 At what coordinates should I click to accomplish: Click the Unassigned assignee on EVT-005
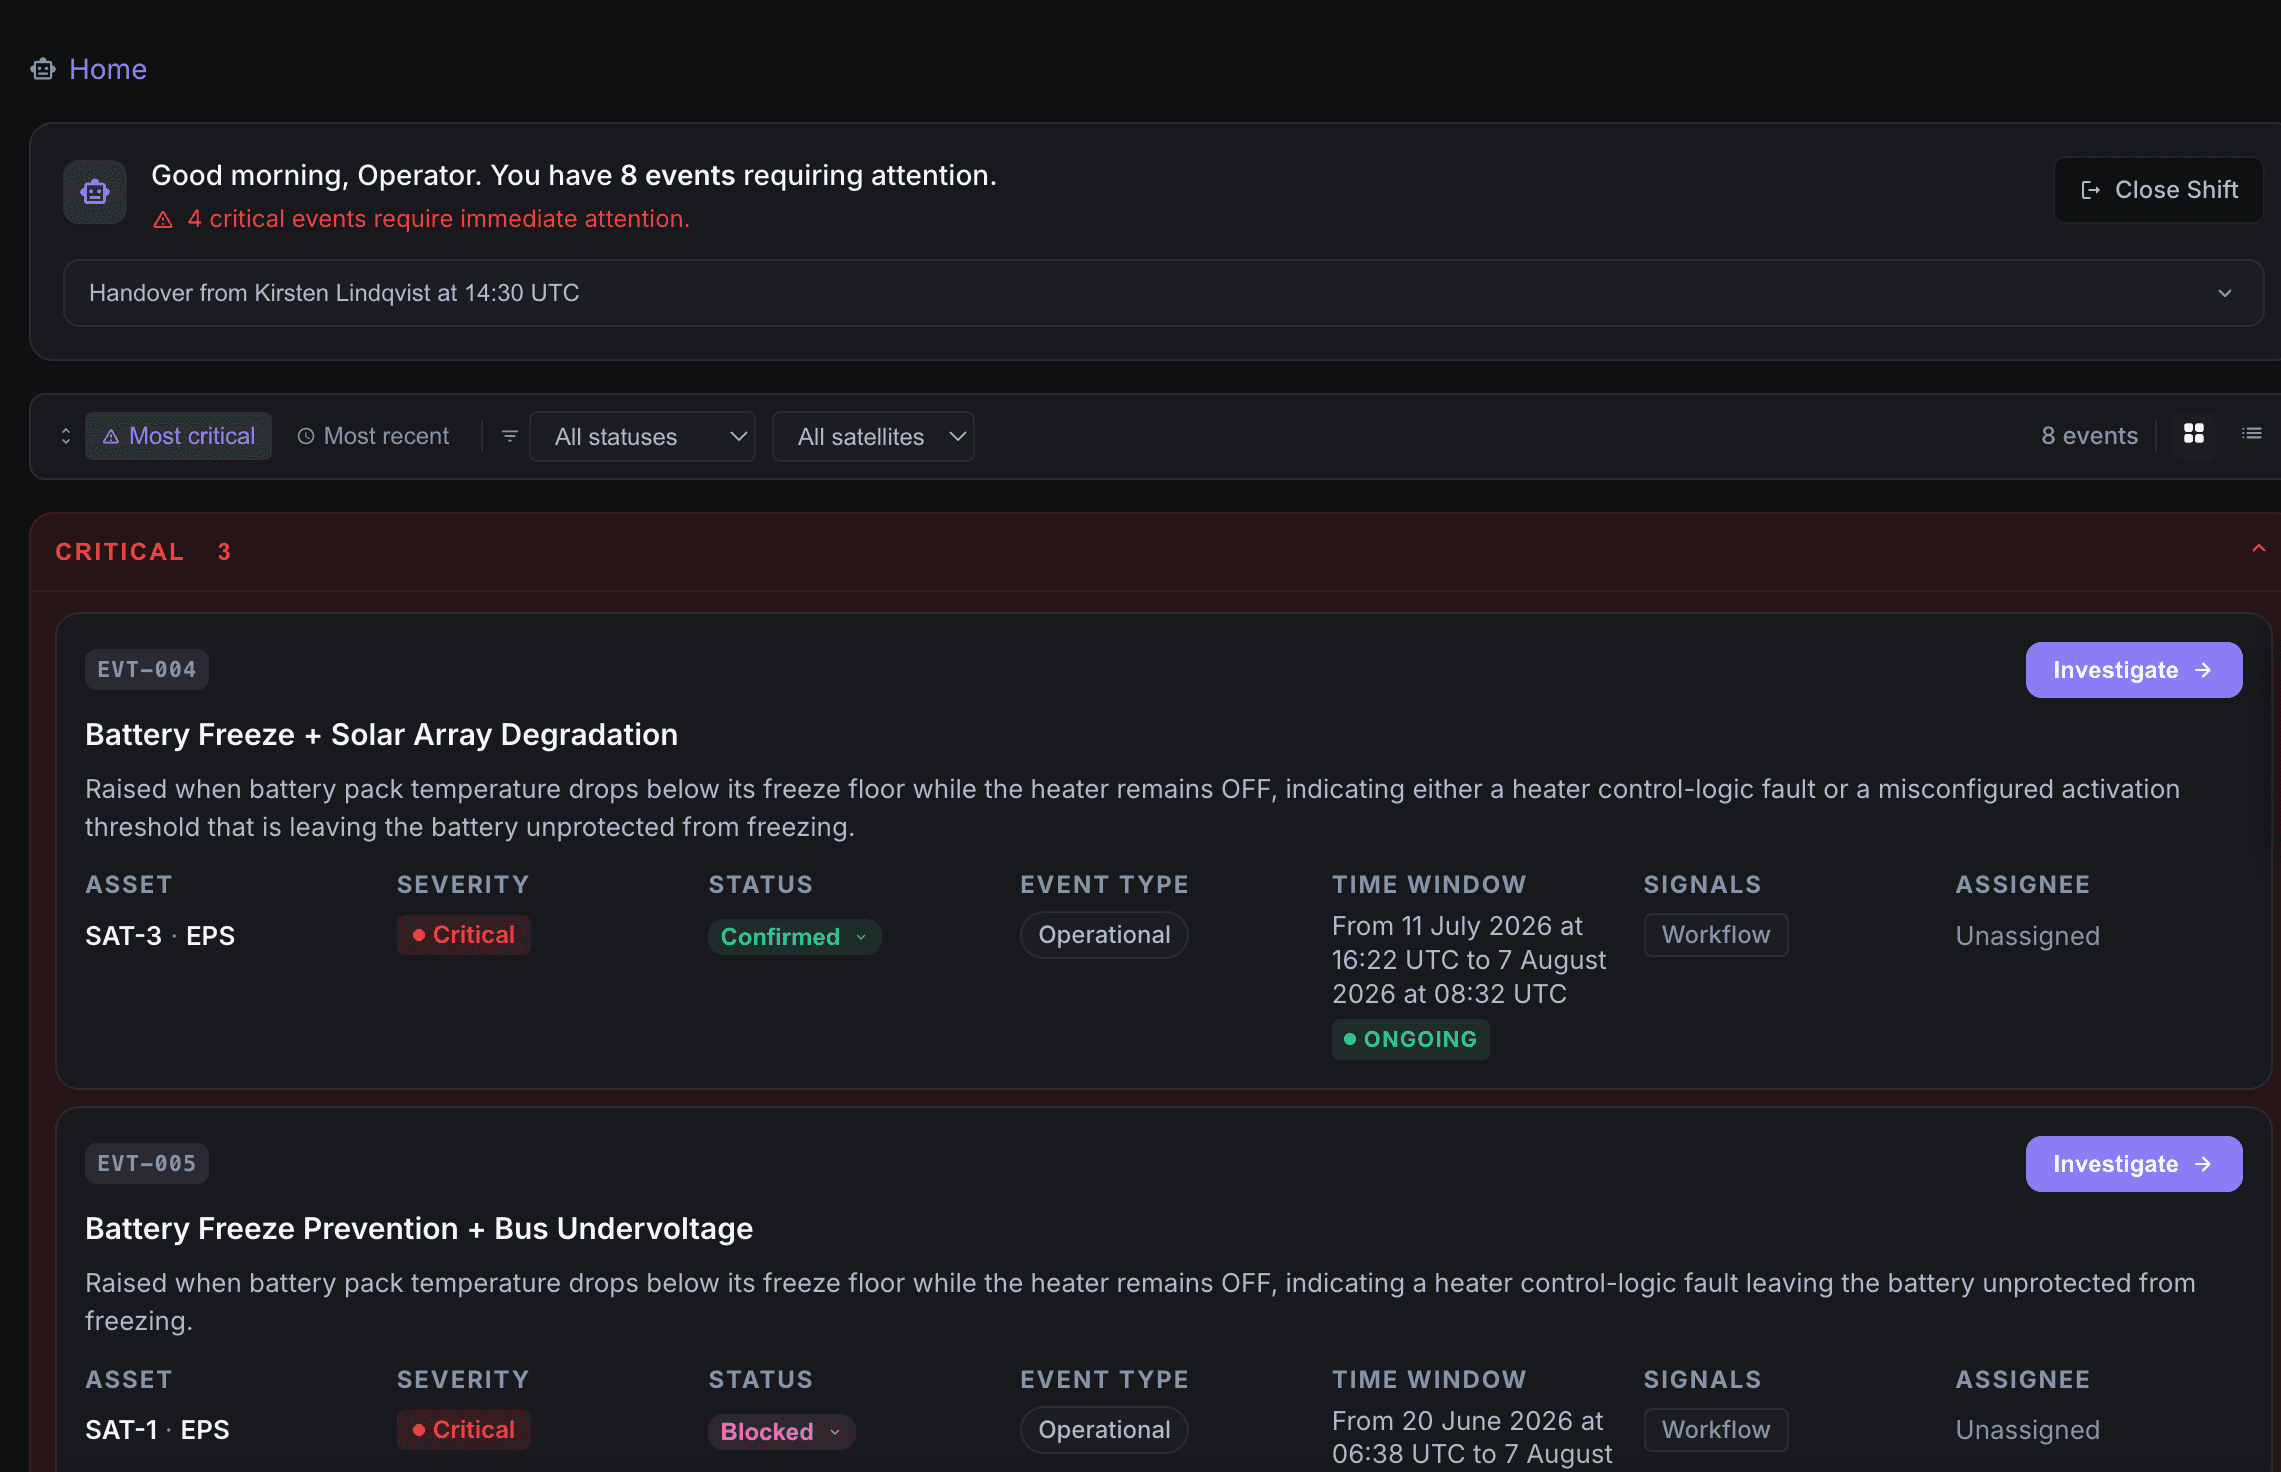(x=2027, y=1430)
